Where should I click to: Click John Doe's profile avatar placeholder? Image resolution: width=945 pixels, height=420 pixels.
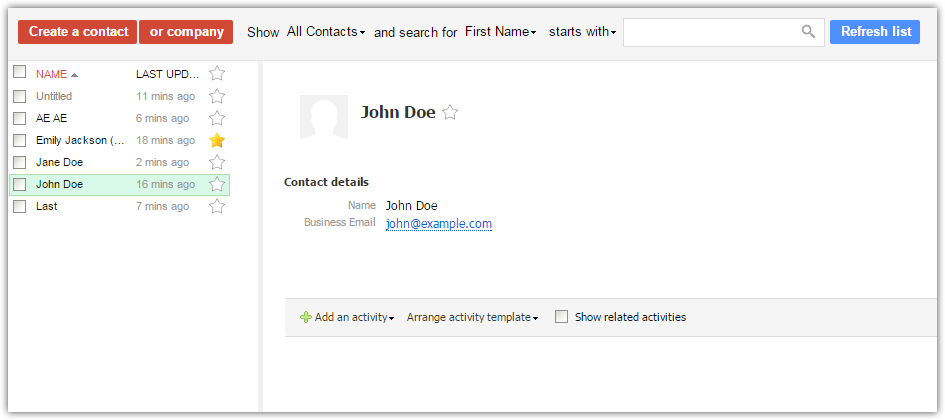[x=324, y=117]
